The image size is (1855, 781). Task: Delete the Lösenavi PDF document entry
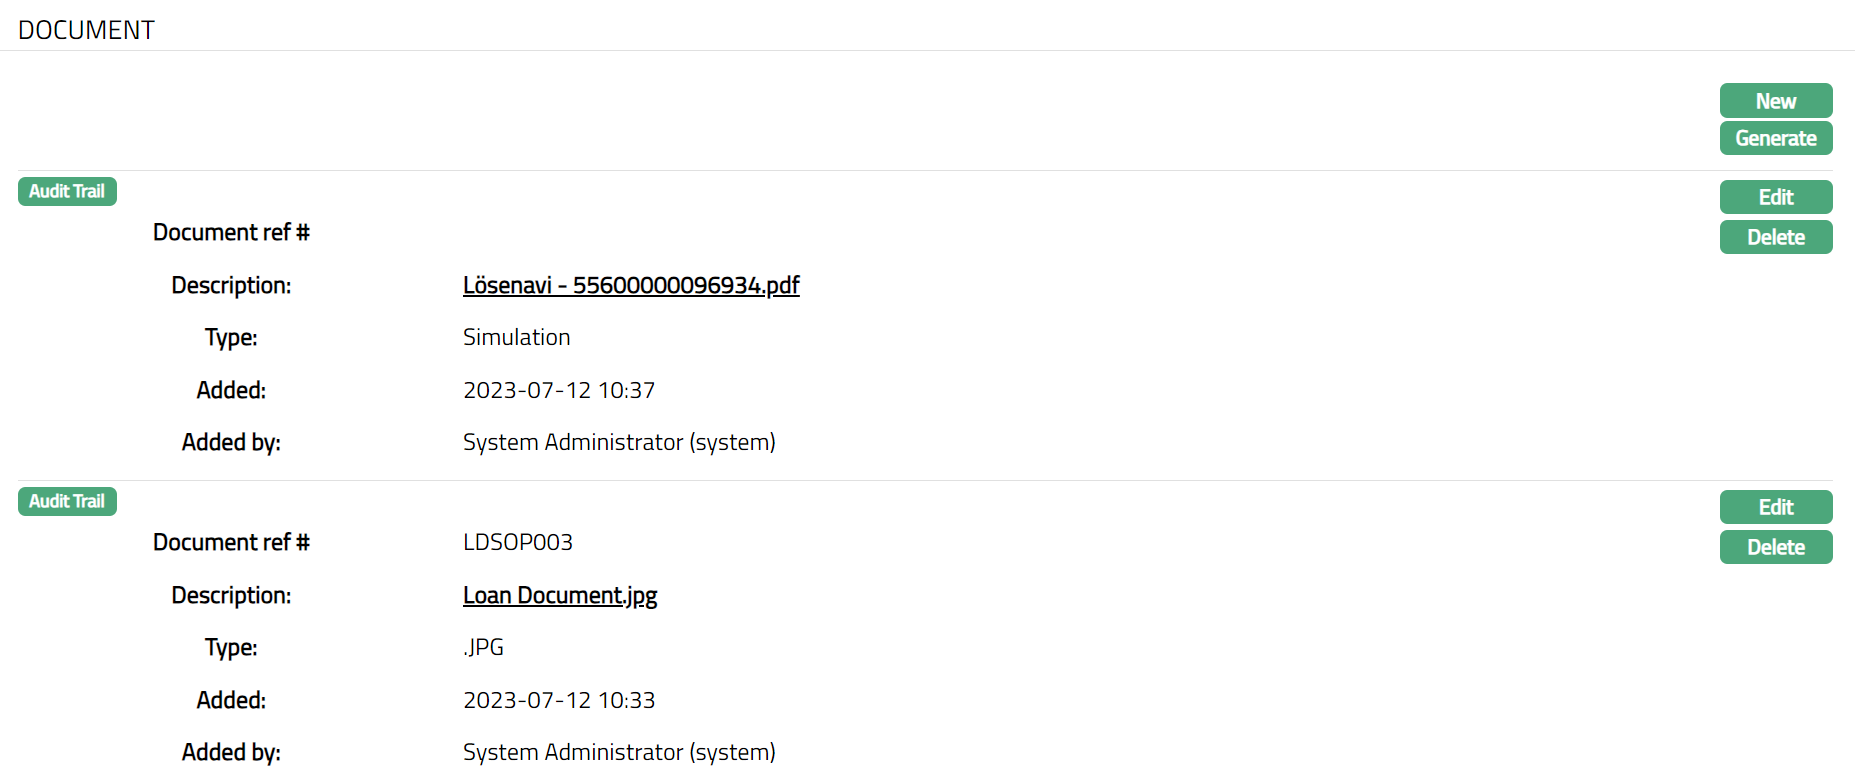pyautogui.click(x=1775, y=237)
